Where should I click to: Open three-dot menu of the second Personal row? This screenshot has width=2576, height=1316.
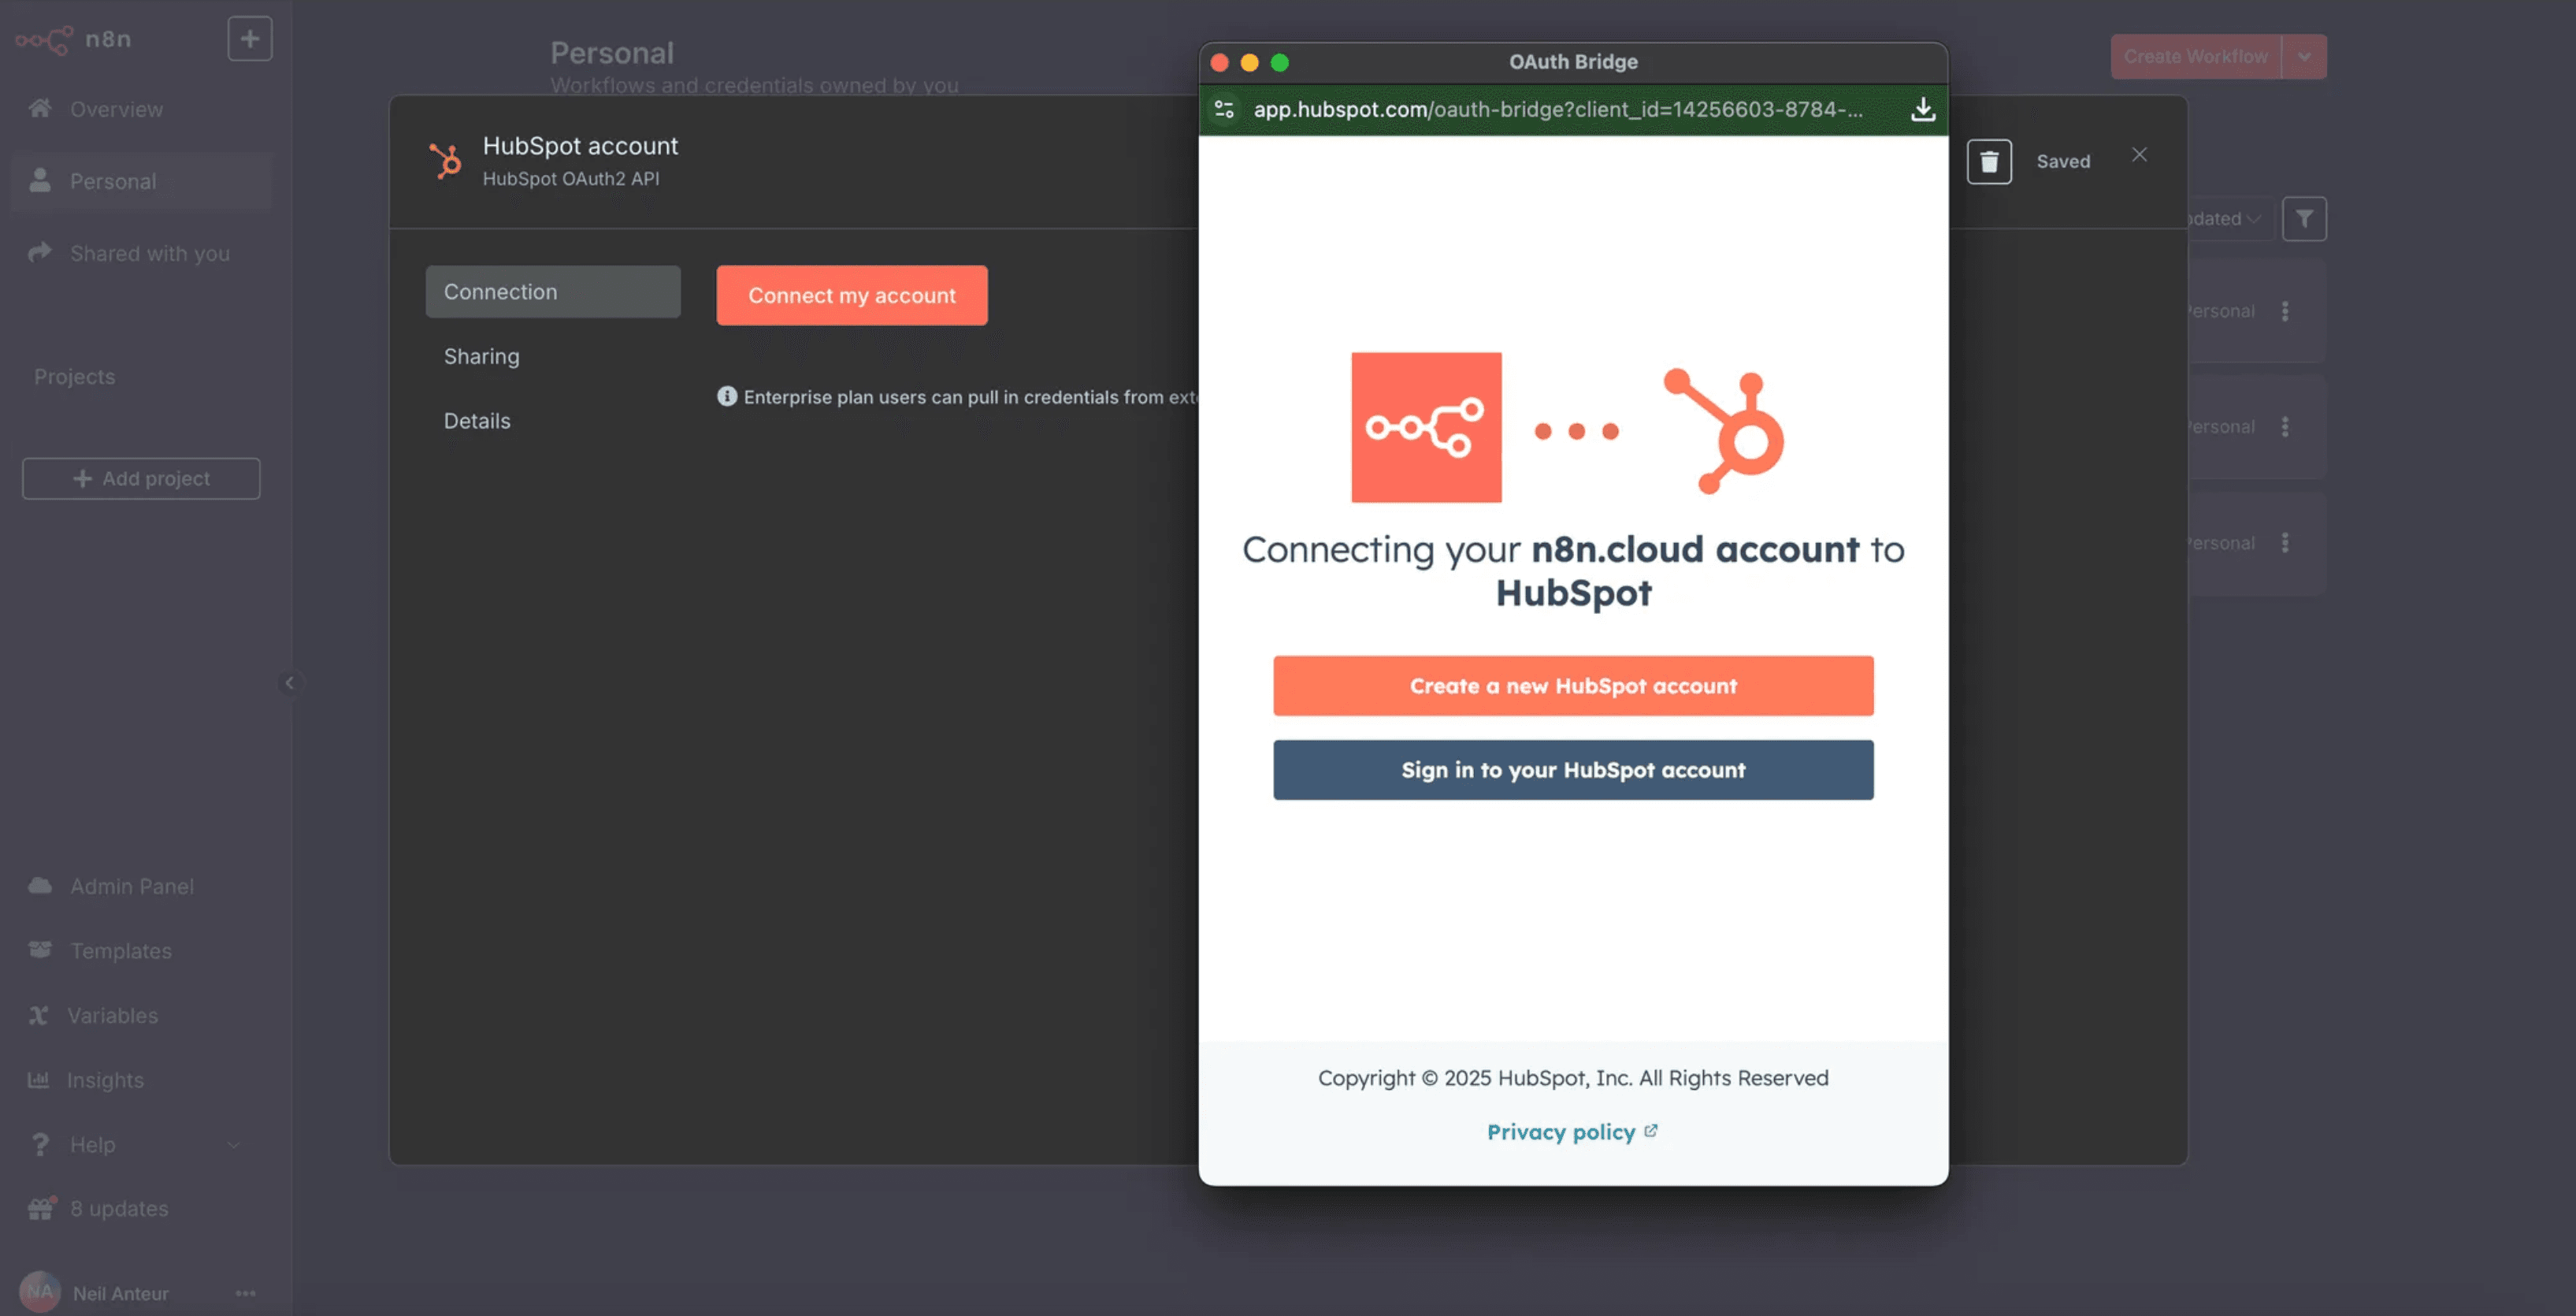pyautogui.click(x=2285, y=427)
